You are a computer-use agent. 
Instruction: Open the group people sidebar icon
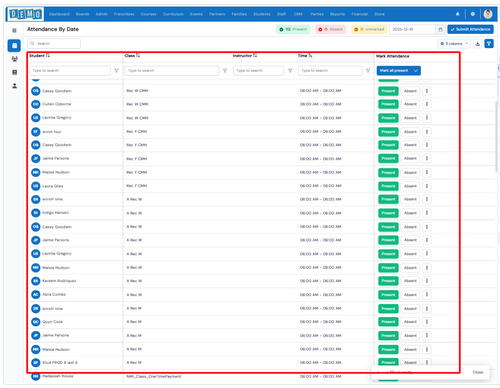coord(14,59)
